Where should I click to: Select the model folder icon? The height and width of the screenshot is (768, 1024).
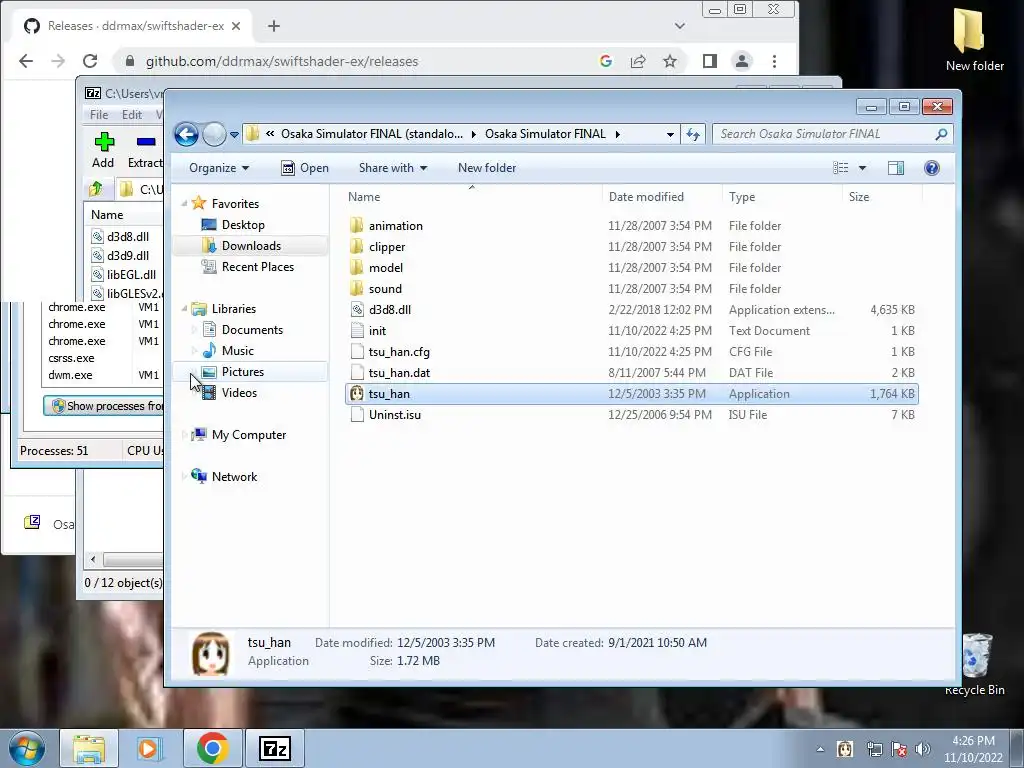[x=357, y=267]
